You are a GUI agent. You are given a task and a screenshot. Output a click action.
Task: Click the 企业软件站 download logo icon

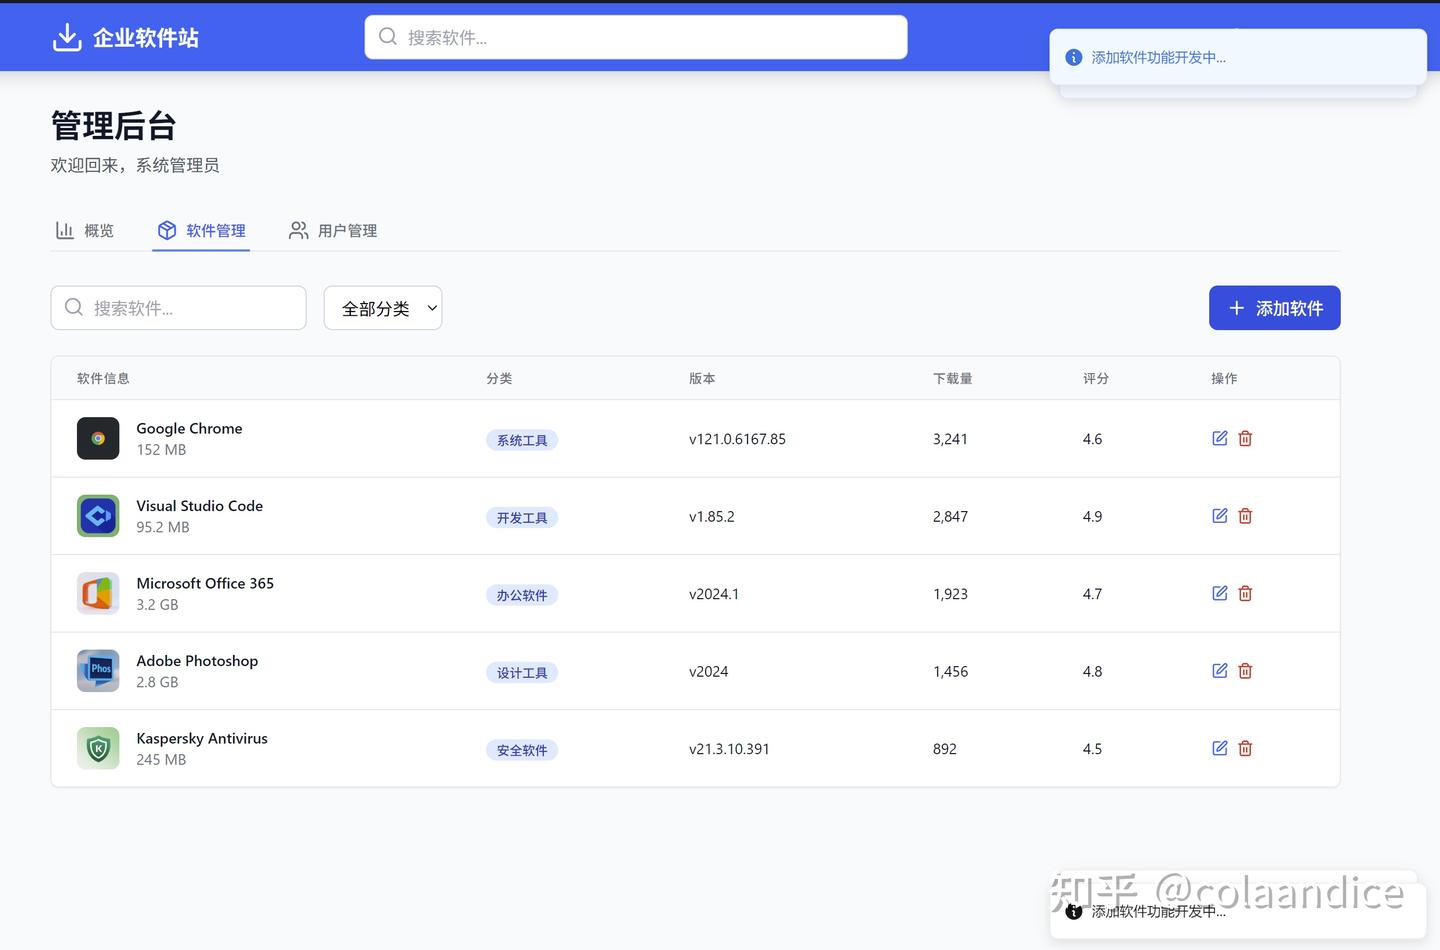[x=66, y=36]
